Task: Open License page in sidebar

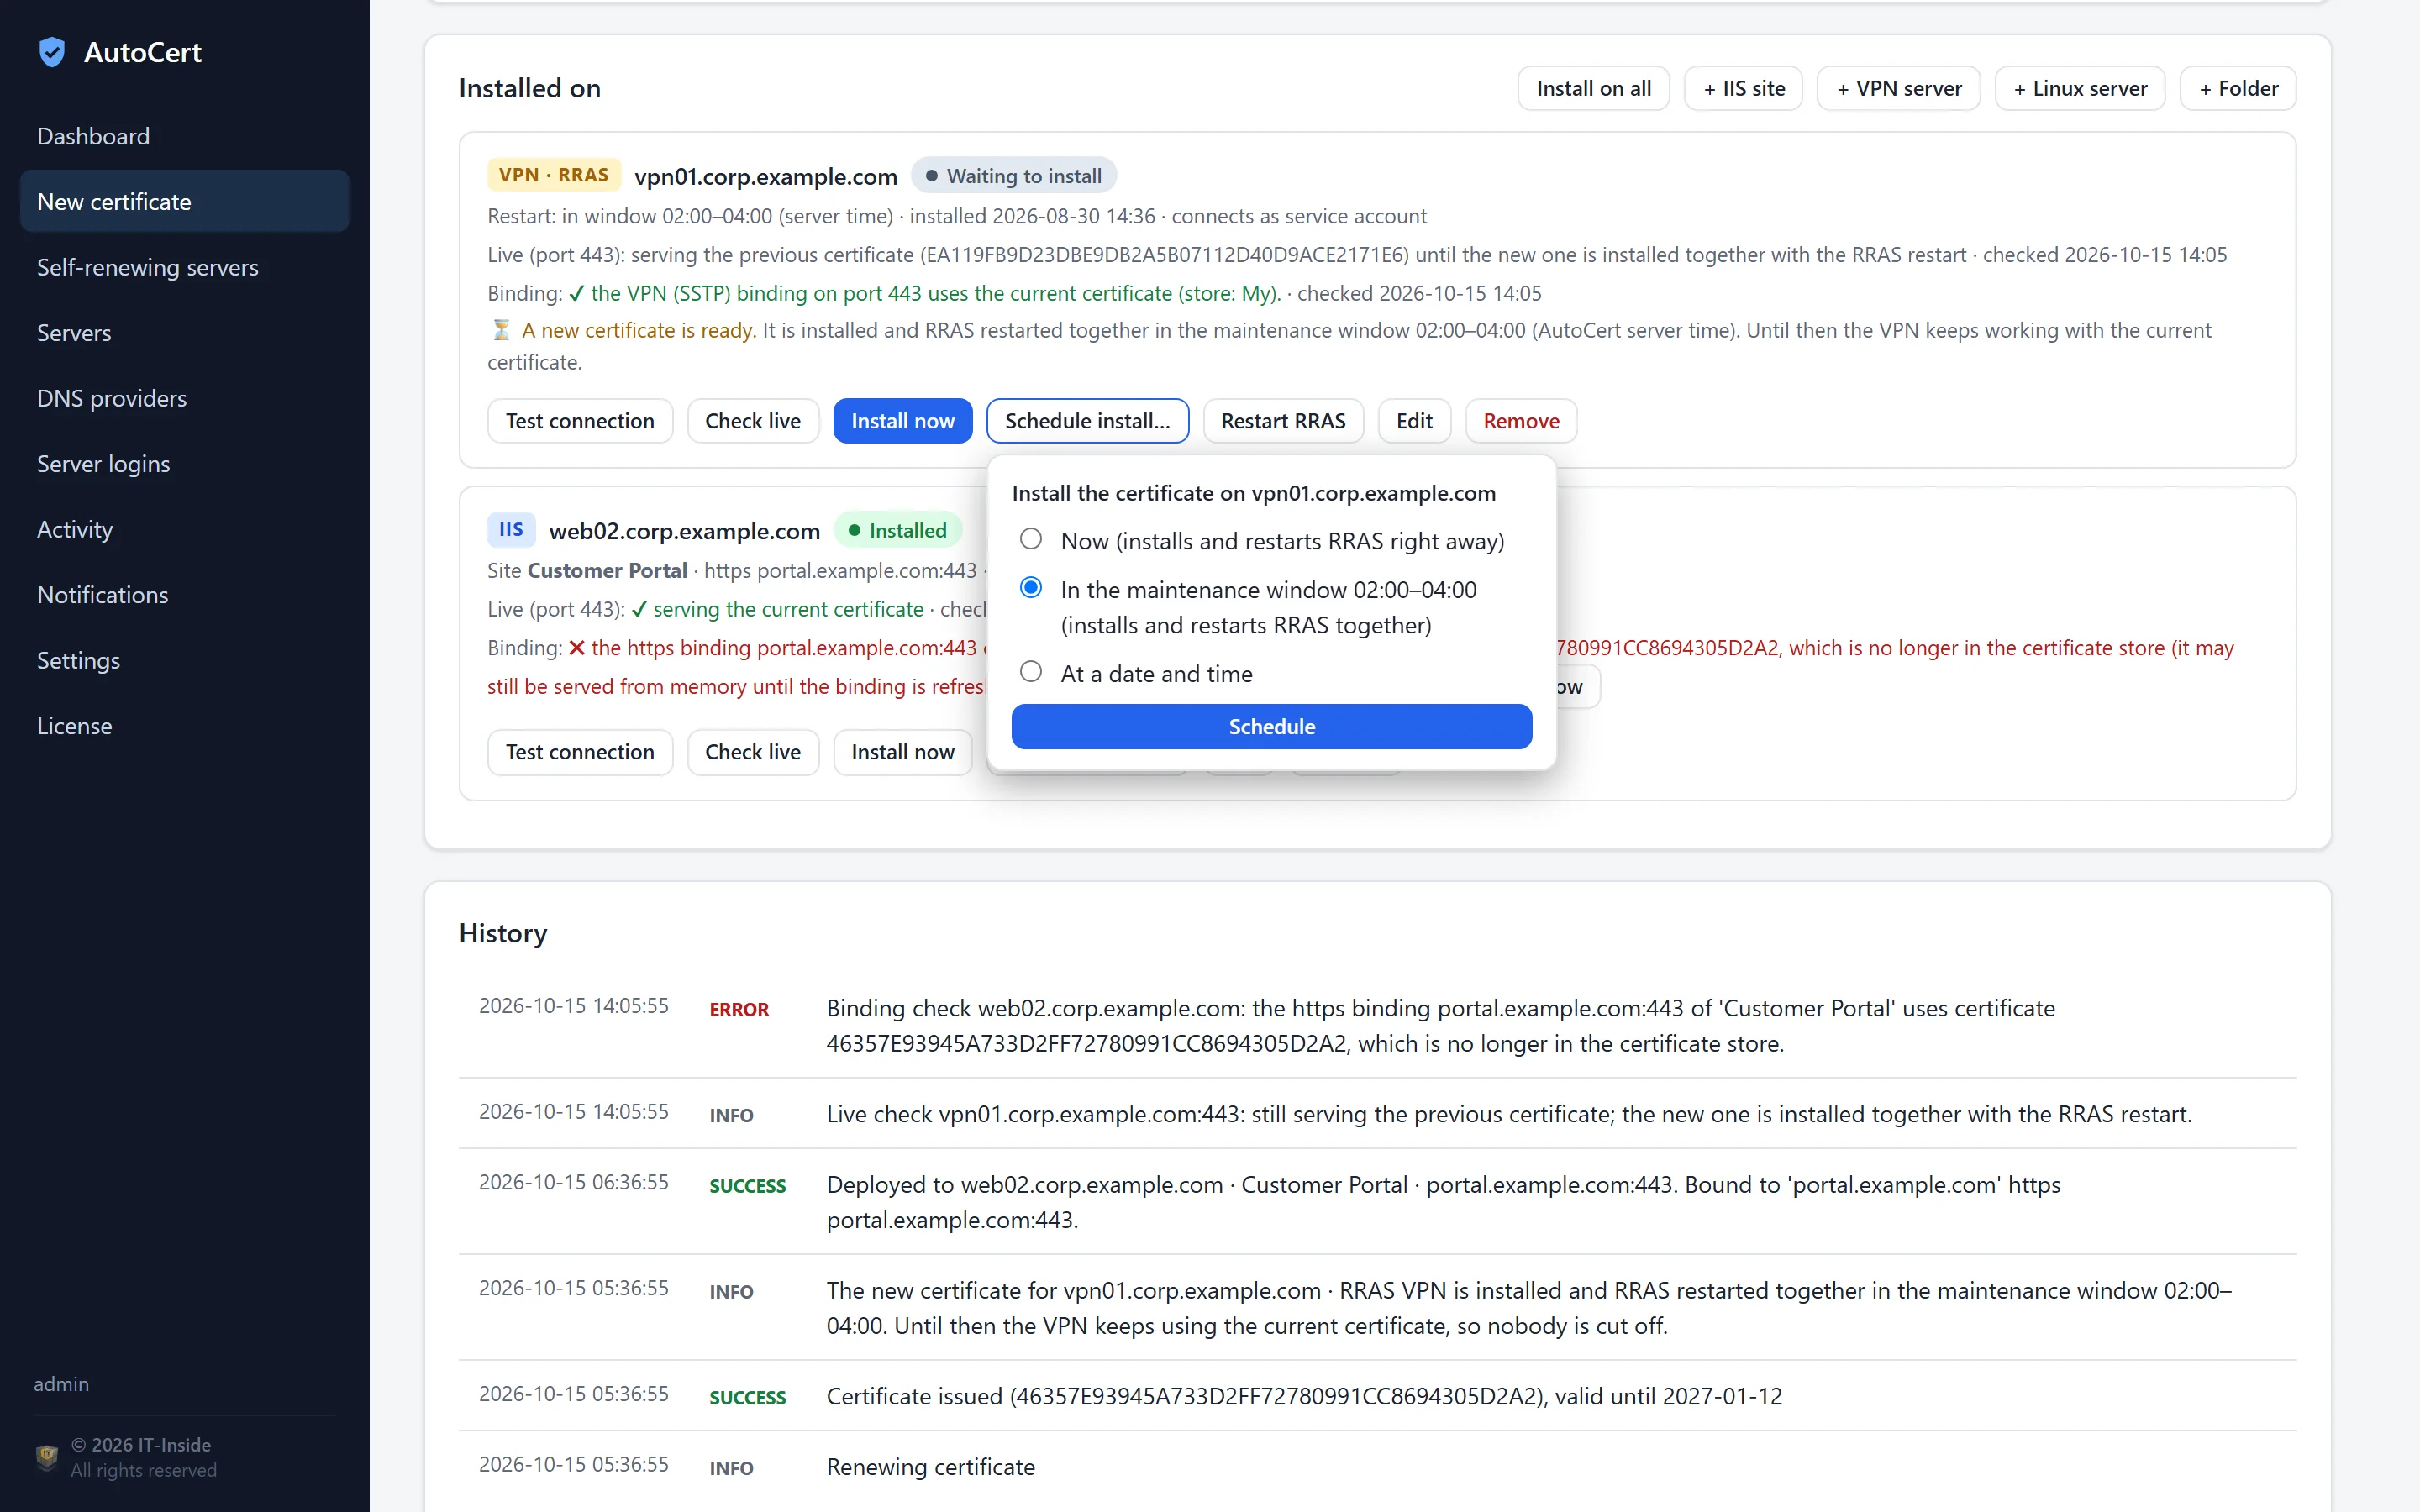Action: 185,725
